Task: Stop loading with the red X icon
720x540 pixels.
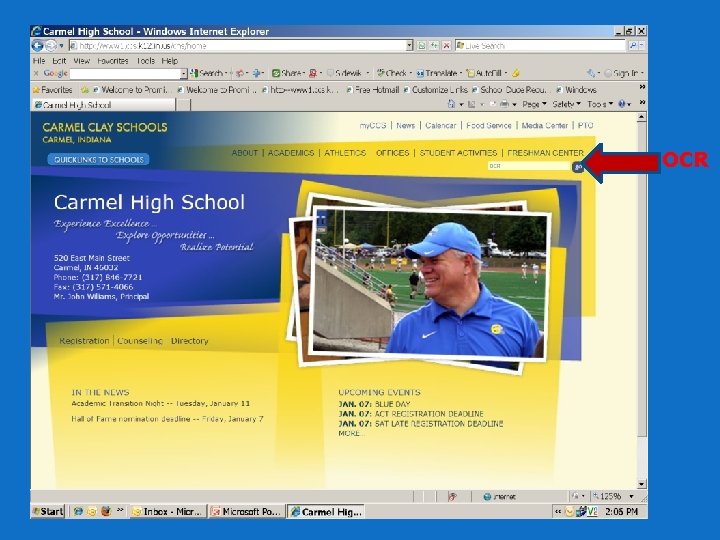Action: coord(446,45)
